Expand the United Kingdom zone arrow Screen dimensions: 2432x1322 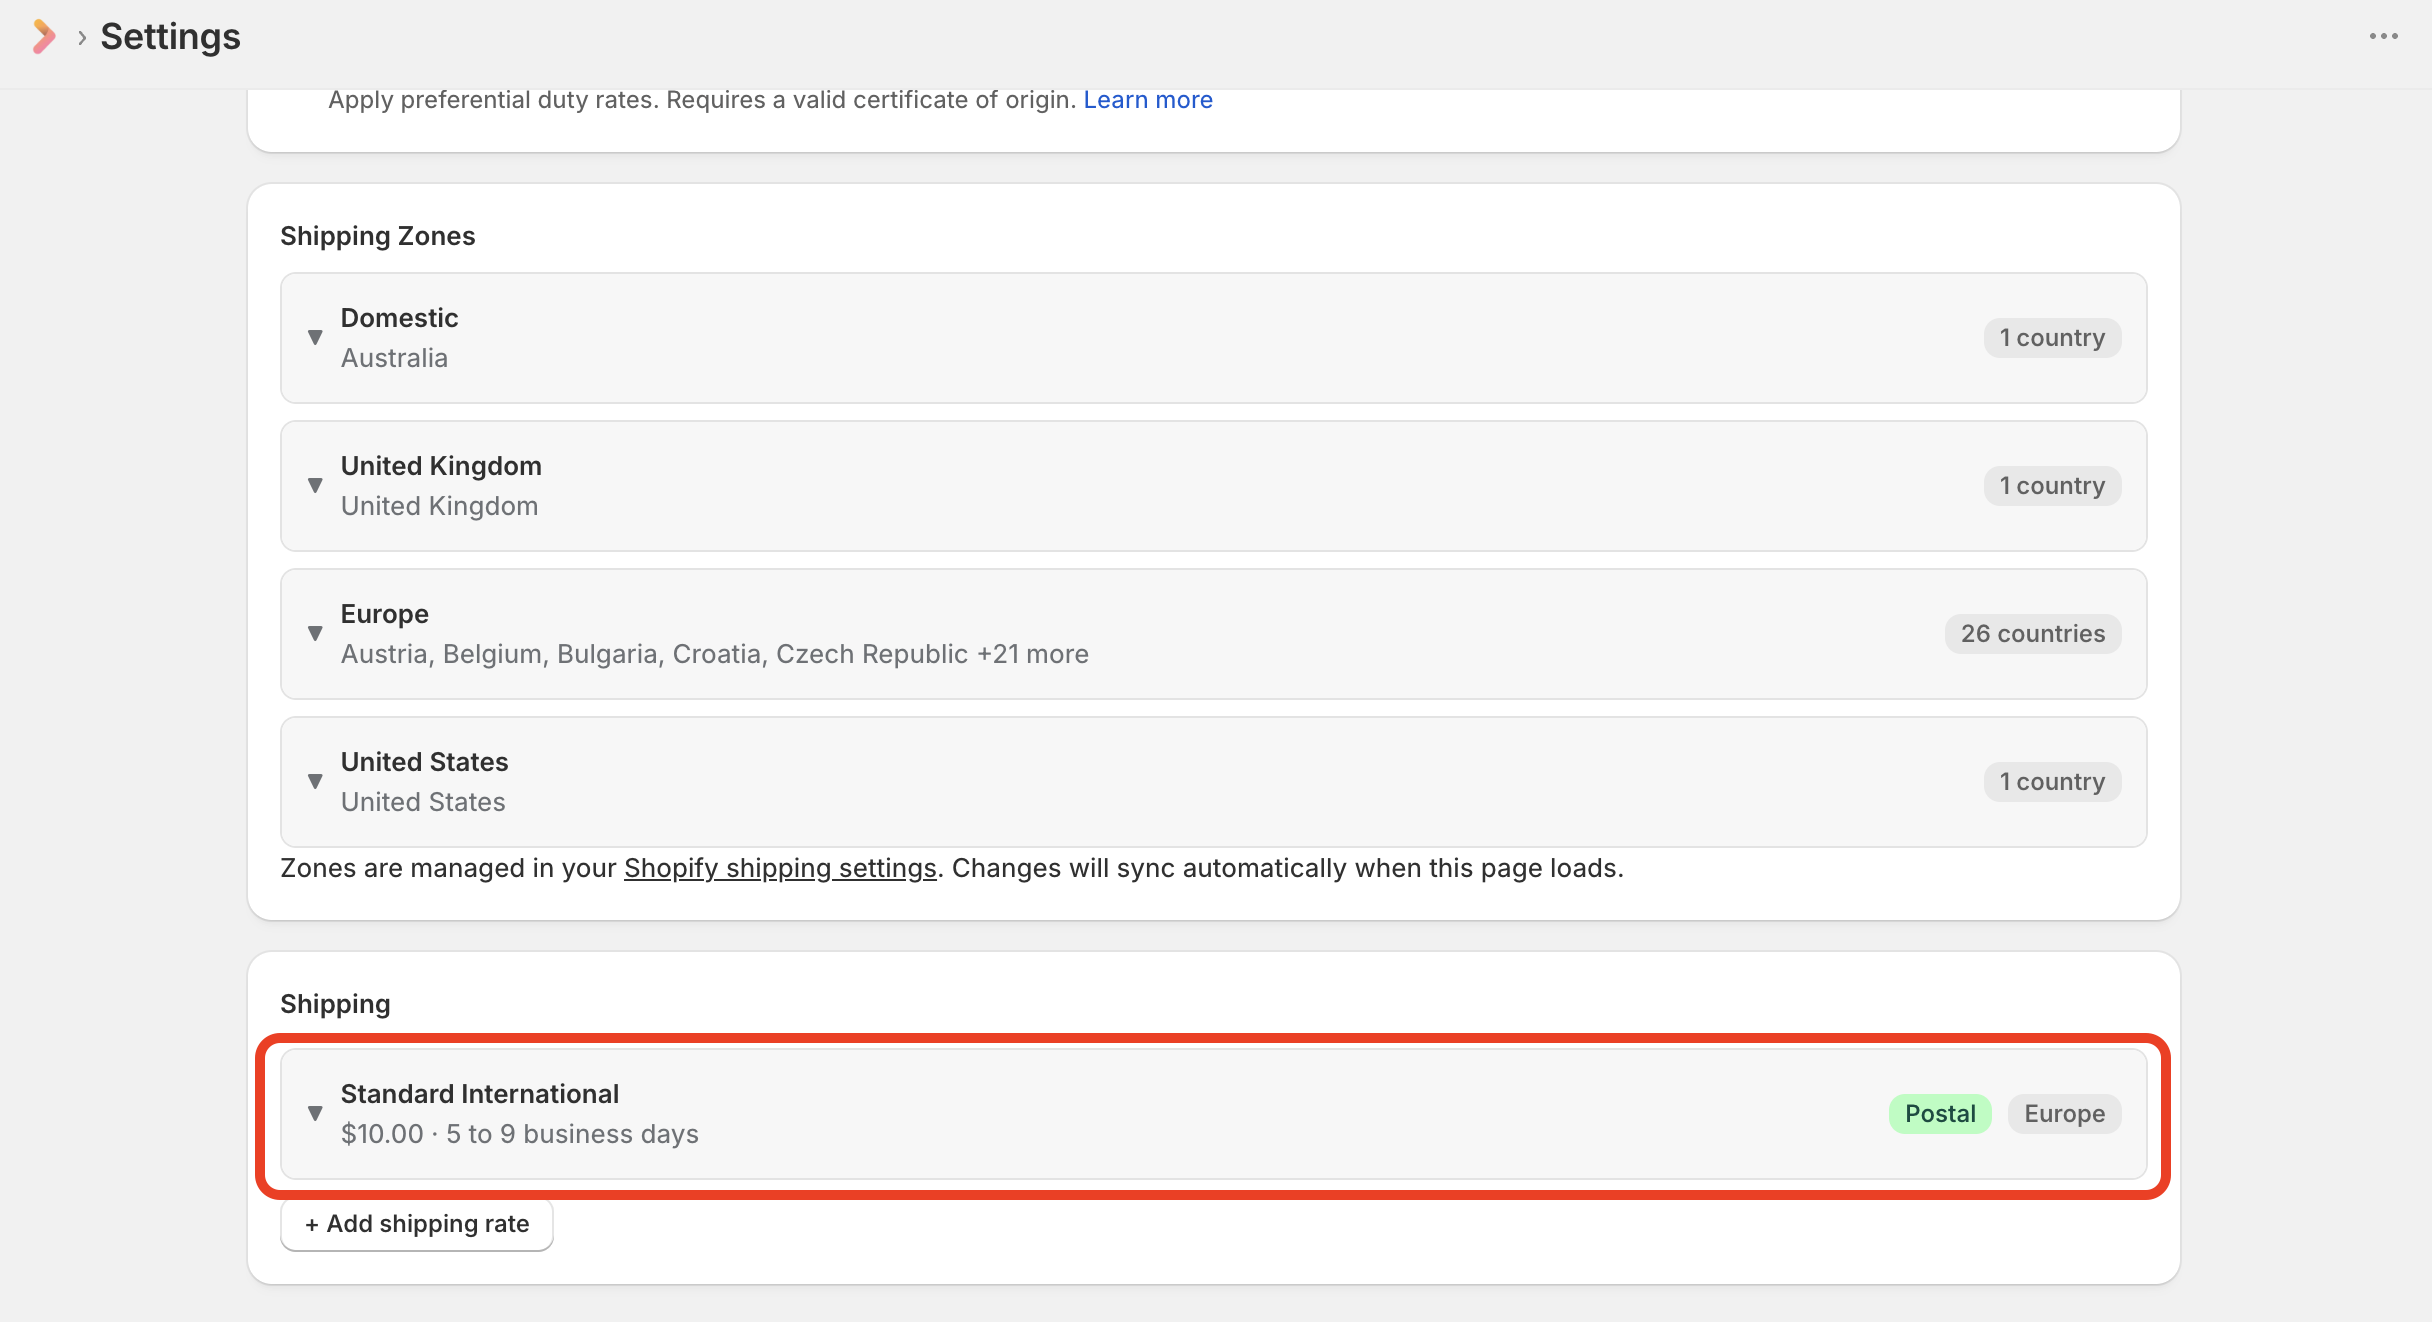[315, 485]
